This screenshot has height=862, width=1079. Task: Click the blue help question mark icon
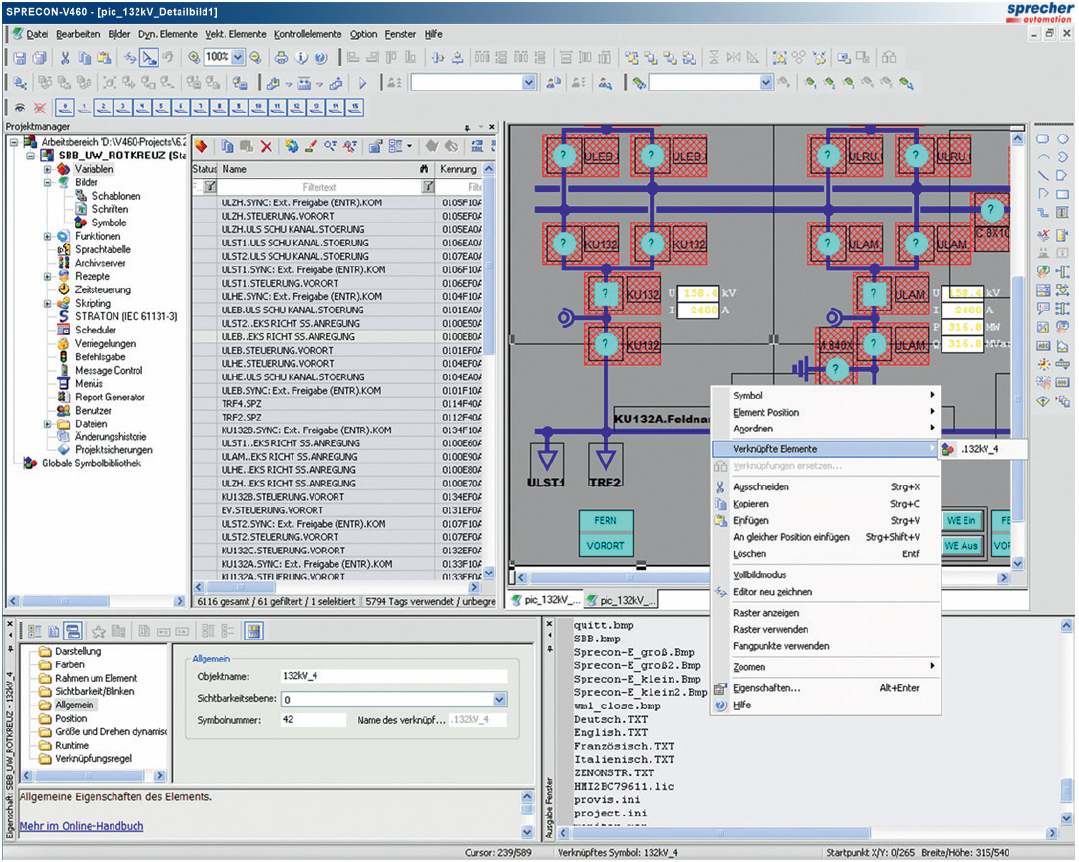click(321, 58)
